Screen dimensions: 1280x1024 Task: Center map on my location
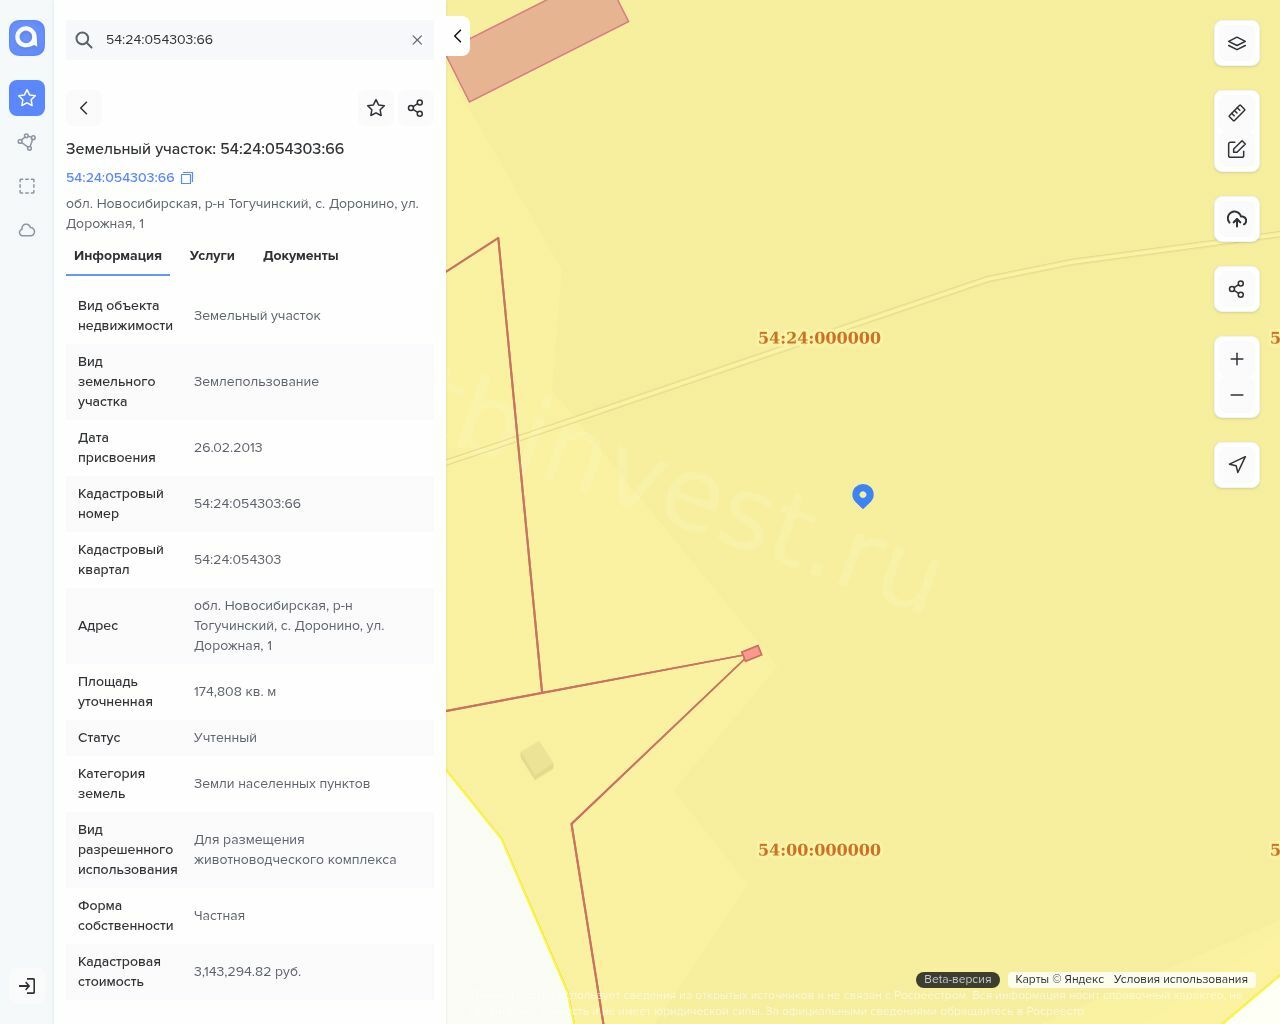(1236, 465)
